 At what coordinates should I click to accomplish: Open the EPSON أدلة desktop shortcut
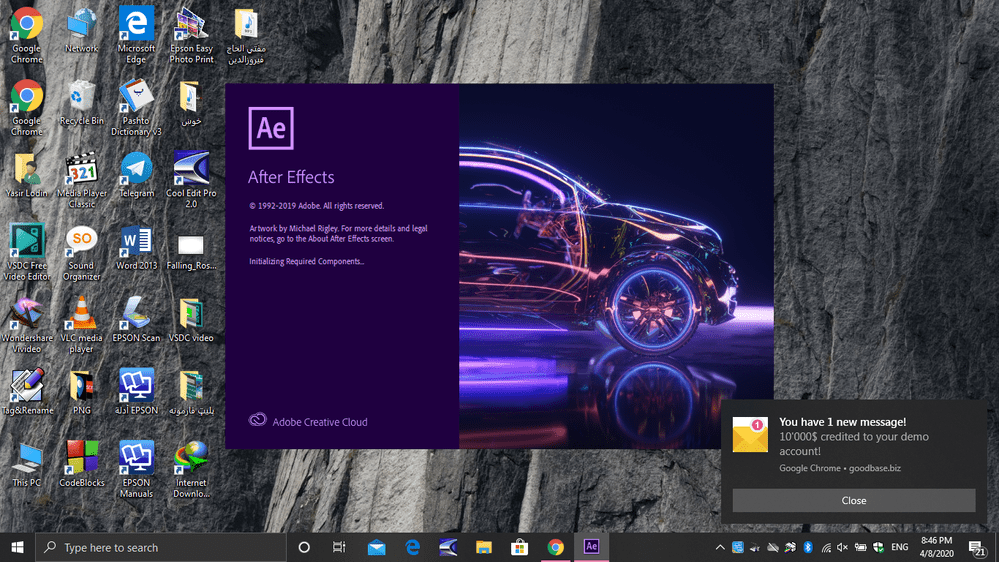(136, 393)
